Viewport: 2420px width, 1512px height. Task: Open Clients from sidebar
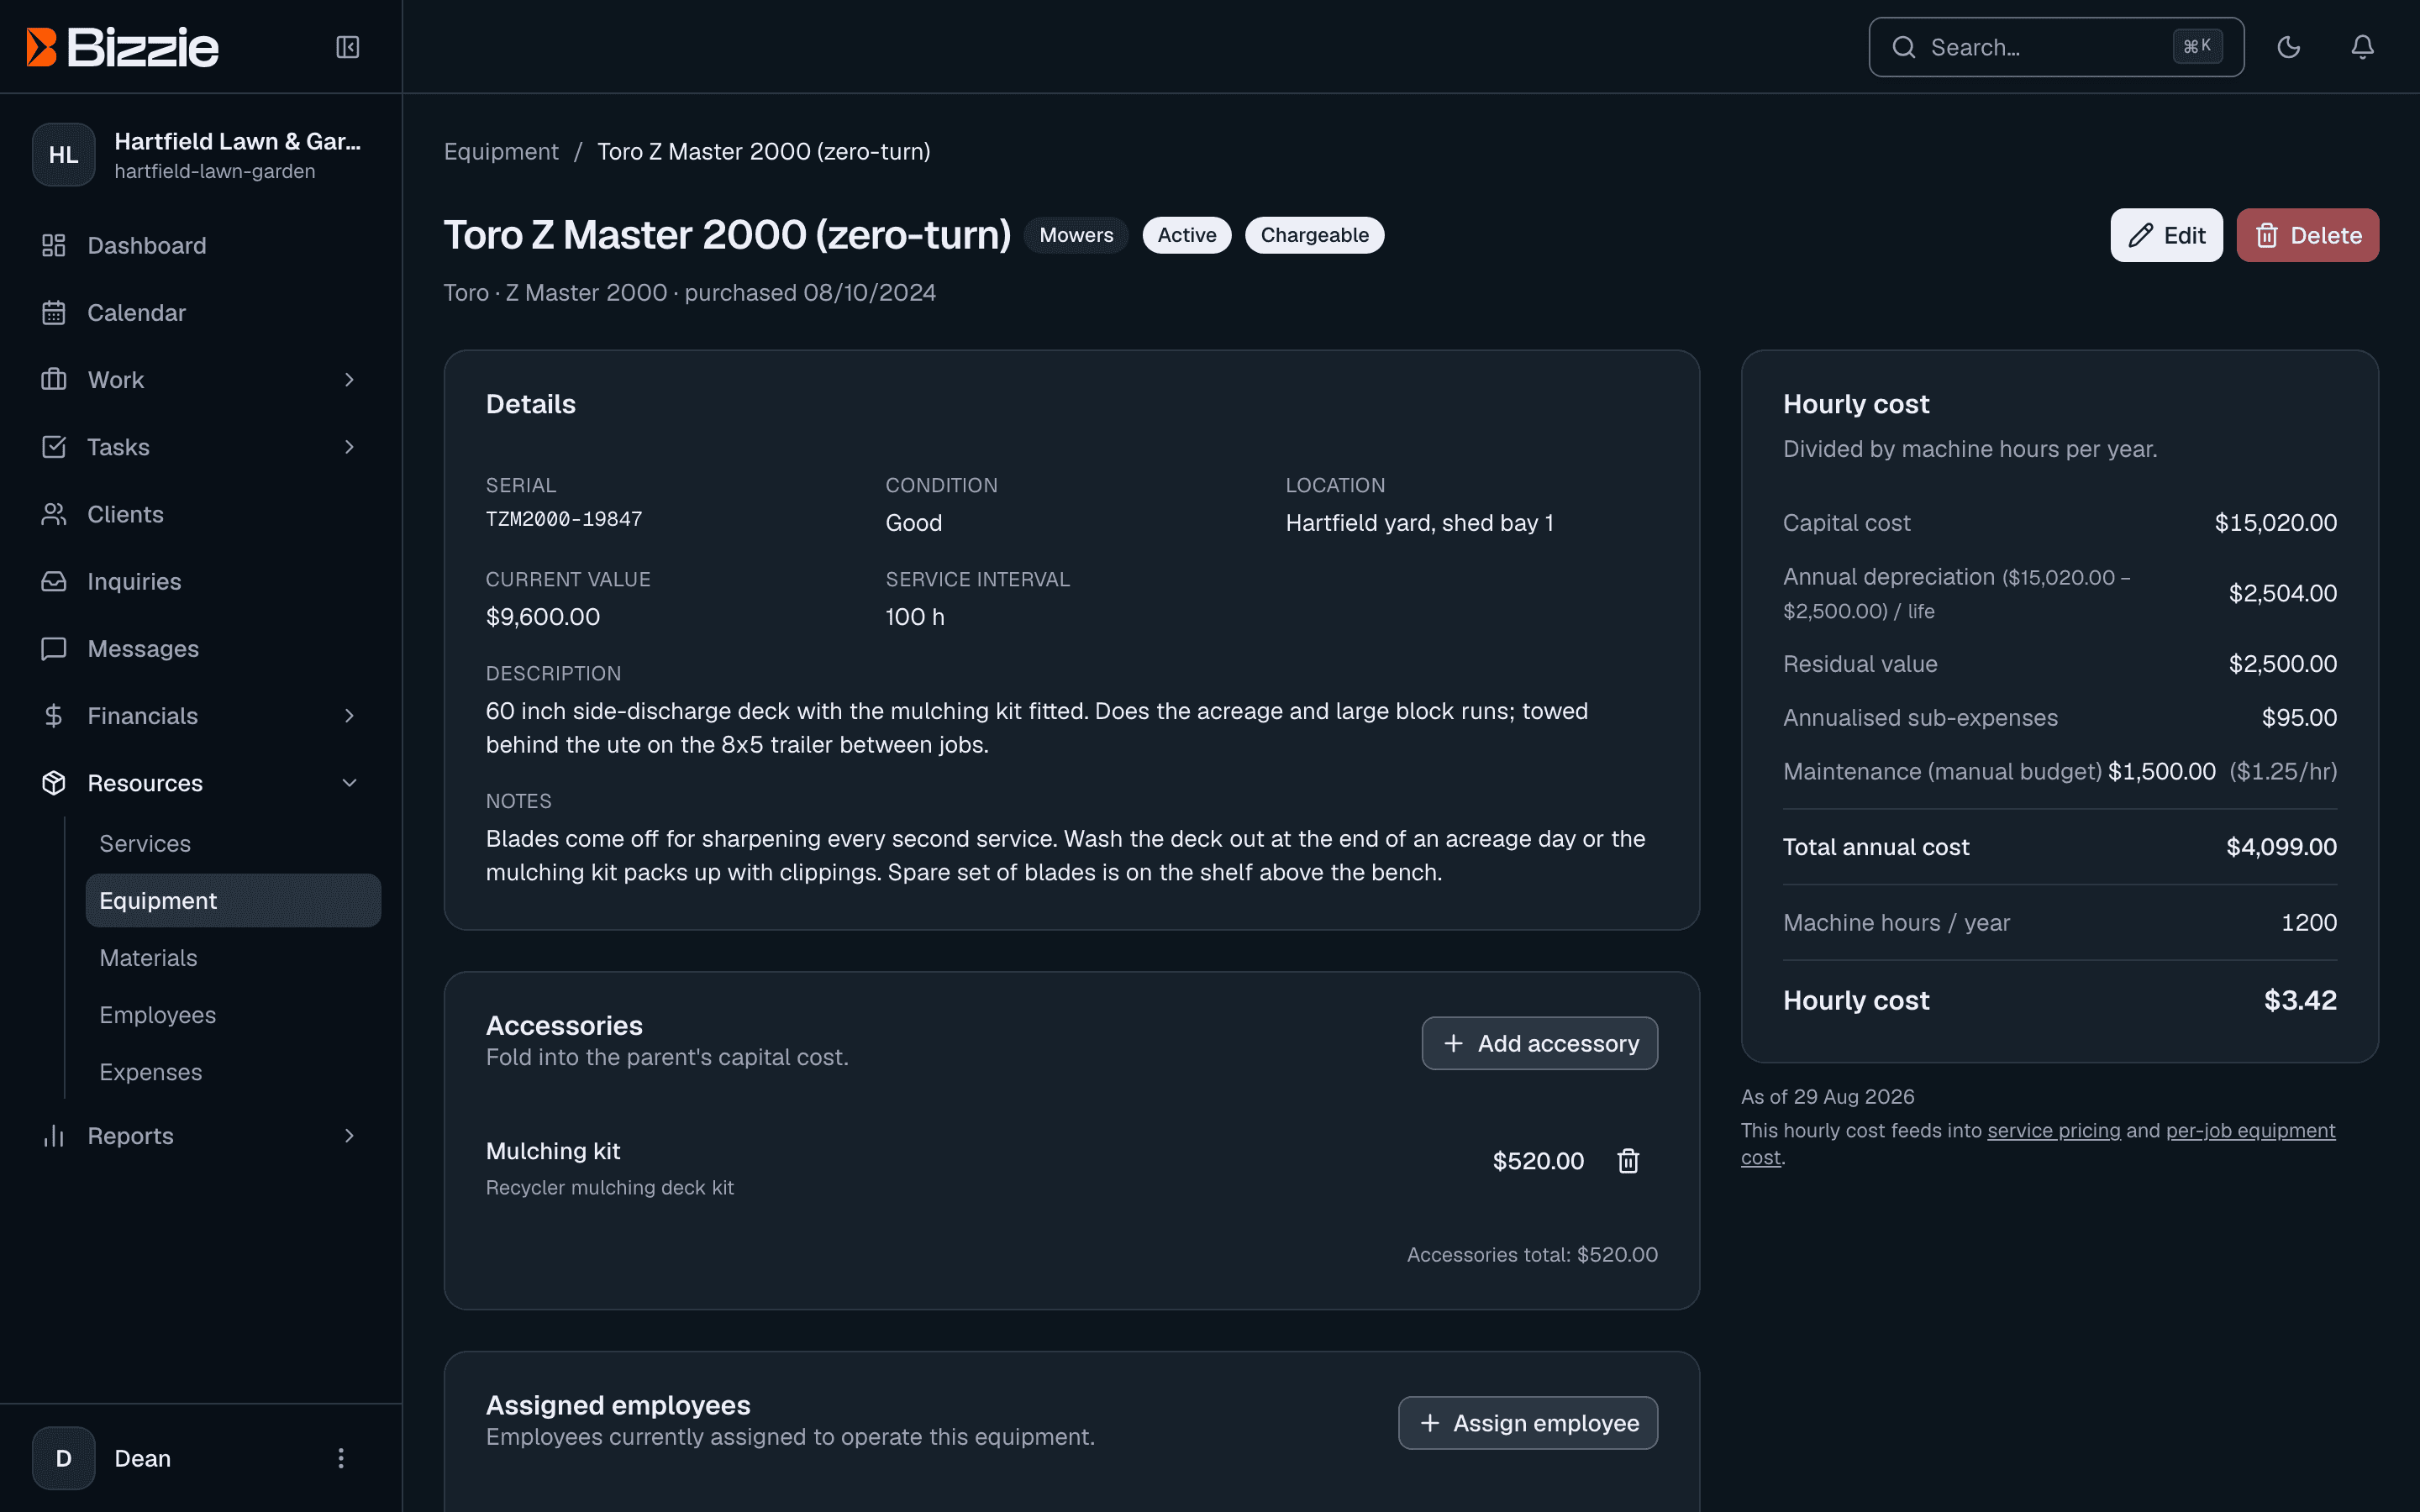tap(201, 514)
